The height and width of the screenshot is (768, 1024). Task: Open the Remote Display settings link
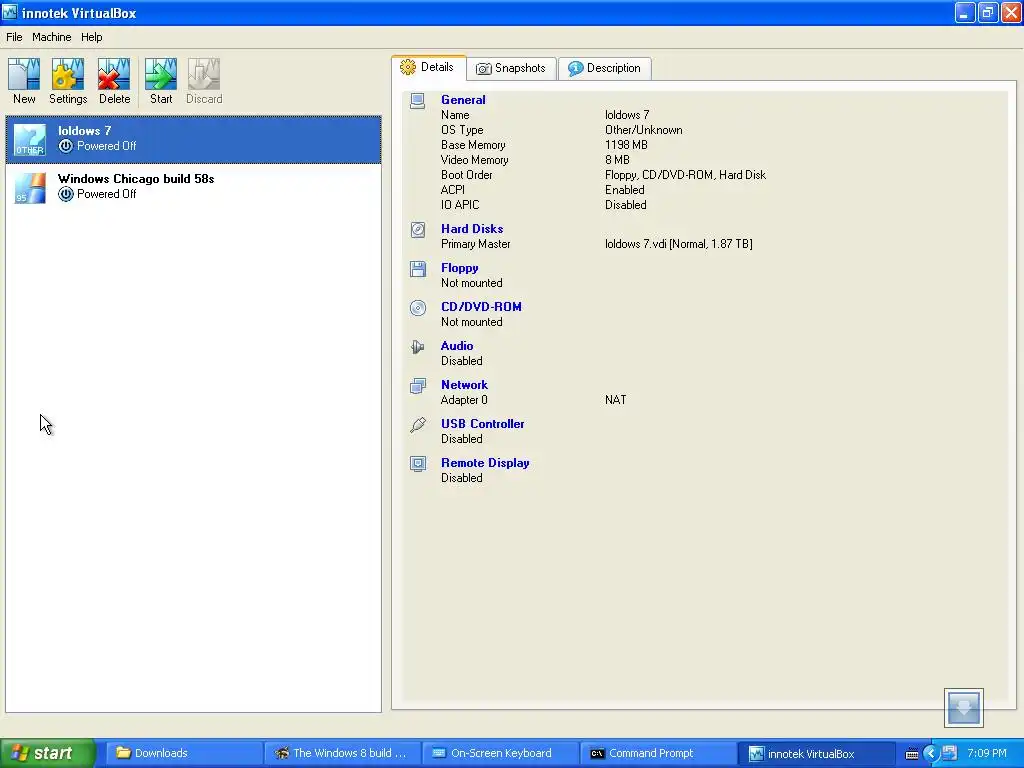485,463
